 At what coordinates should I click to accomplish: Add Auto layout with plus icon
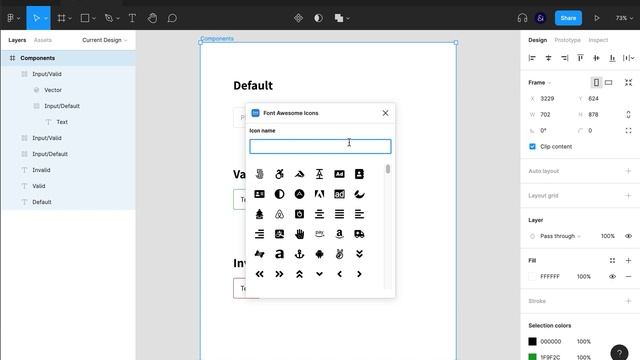[x=628, y=171]
